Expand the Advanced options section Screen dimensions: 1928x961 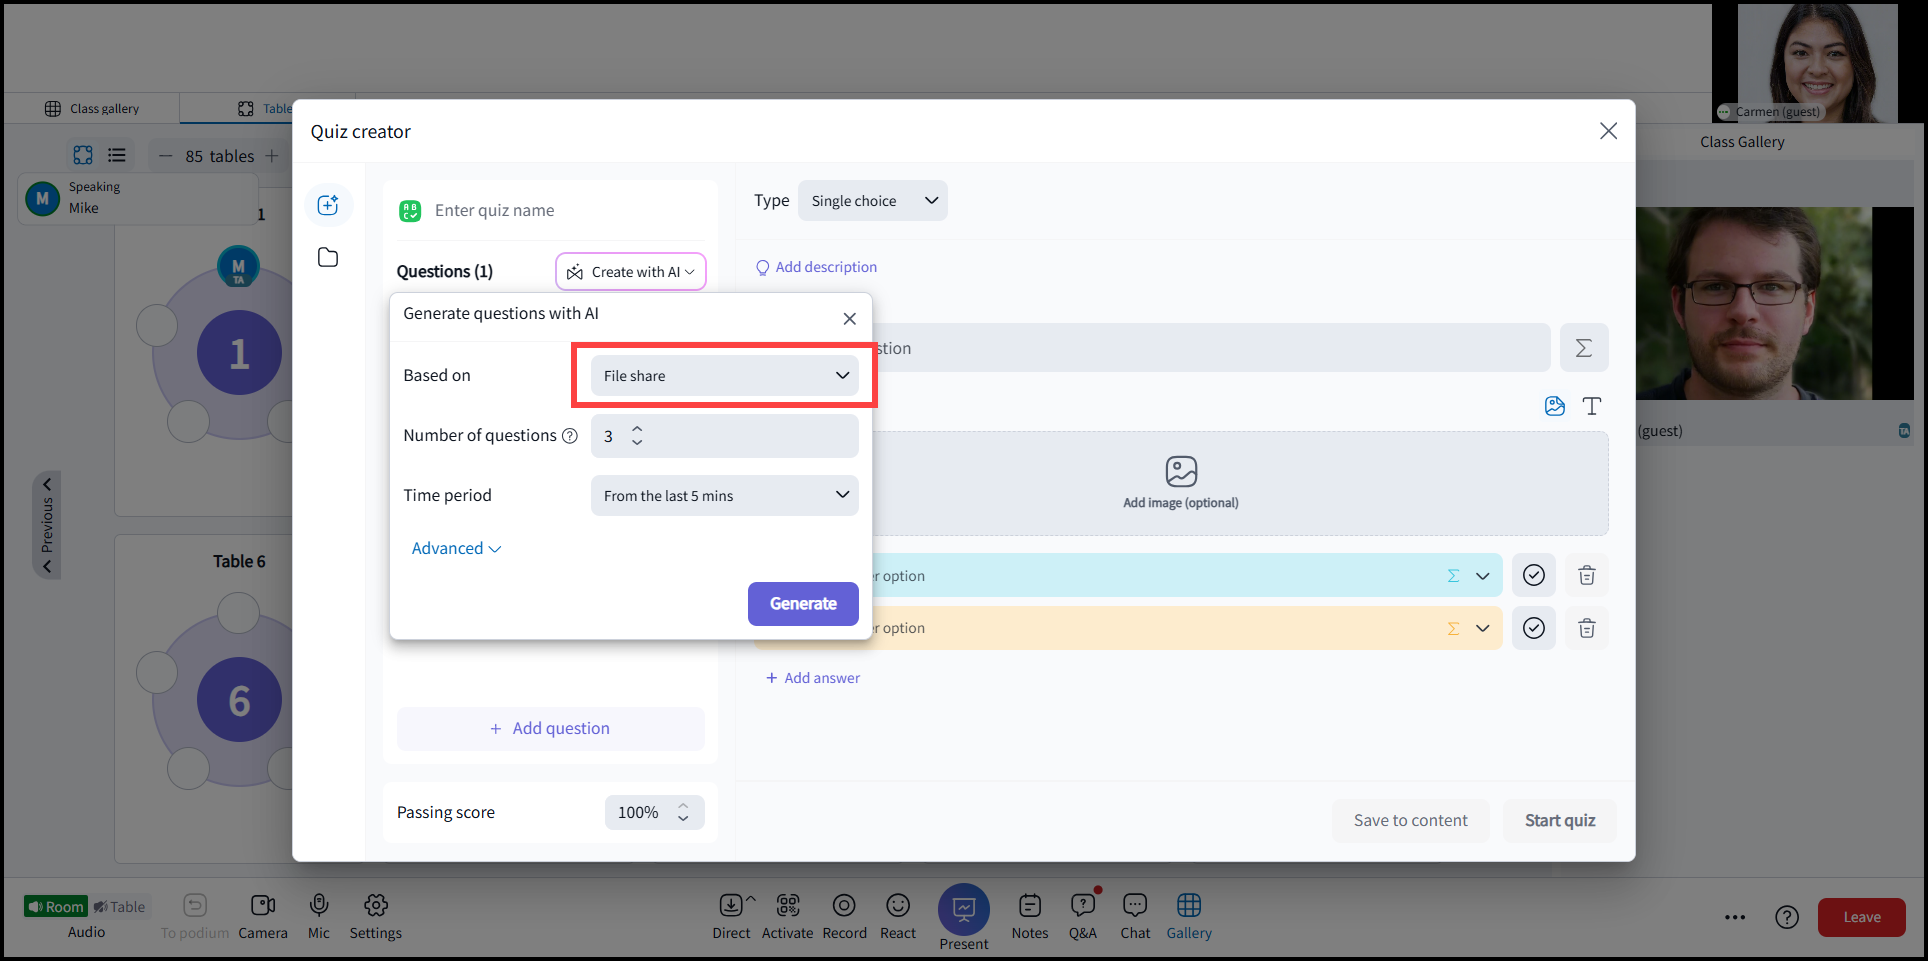click(x=456, y=548)
